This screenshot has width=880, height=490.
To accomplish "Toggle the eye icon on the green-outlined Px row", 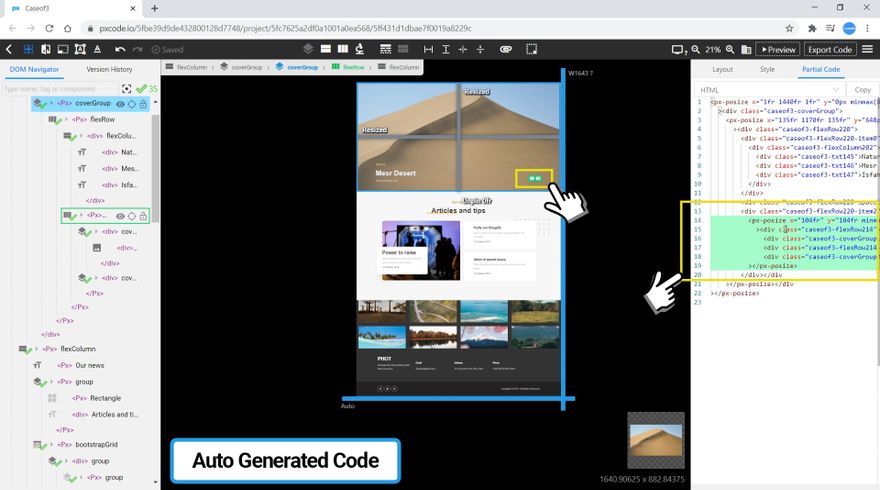I will coord(120,215).
